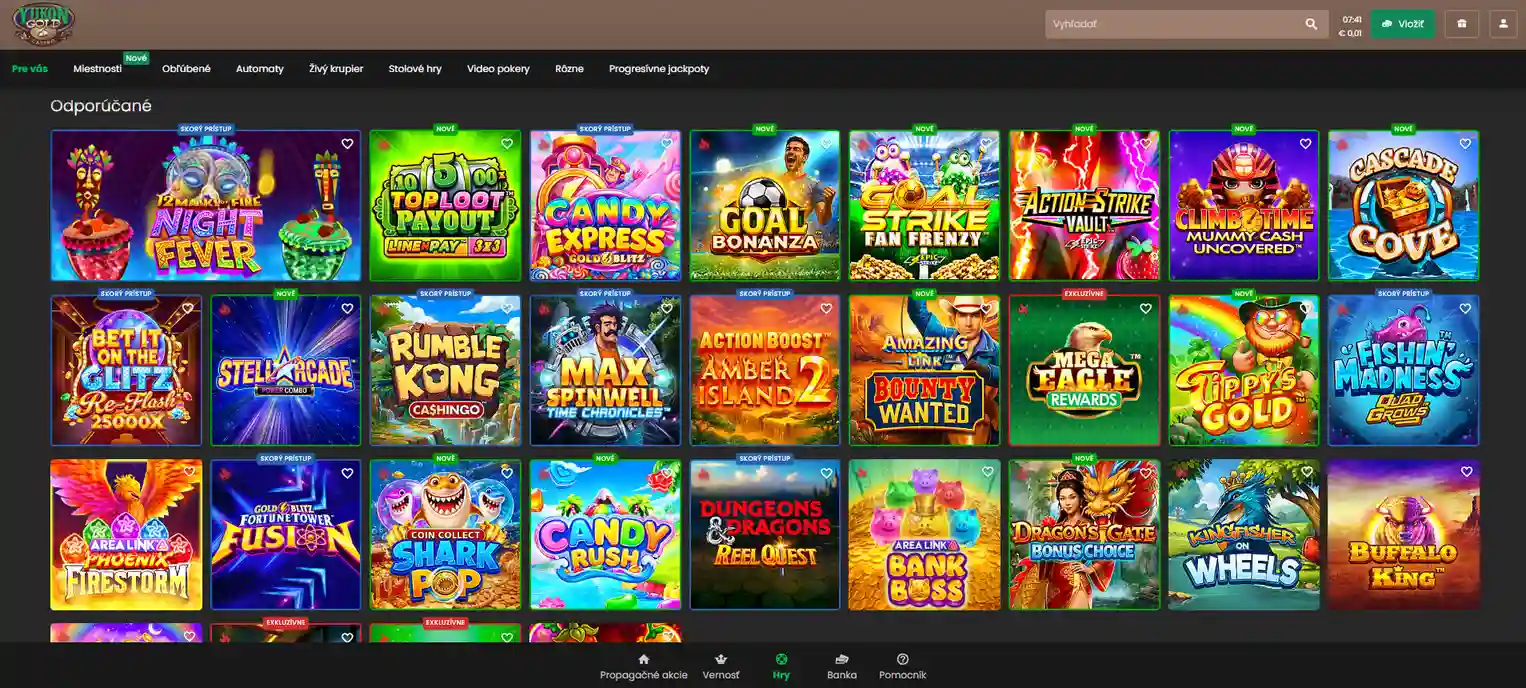Toggle favorite heart on Goal Bonanza
Image resolution: width=1526 pixels, height=688 pixels.
point(827,144)
